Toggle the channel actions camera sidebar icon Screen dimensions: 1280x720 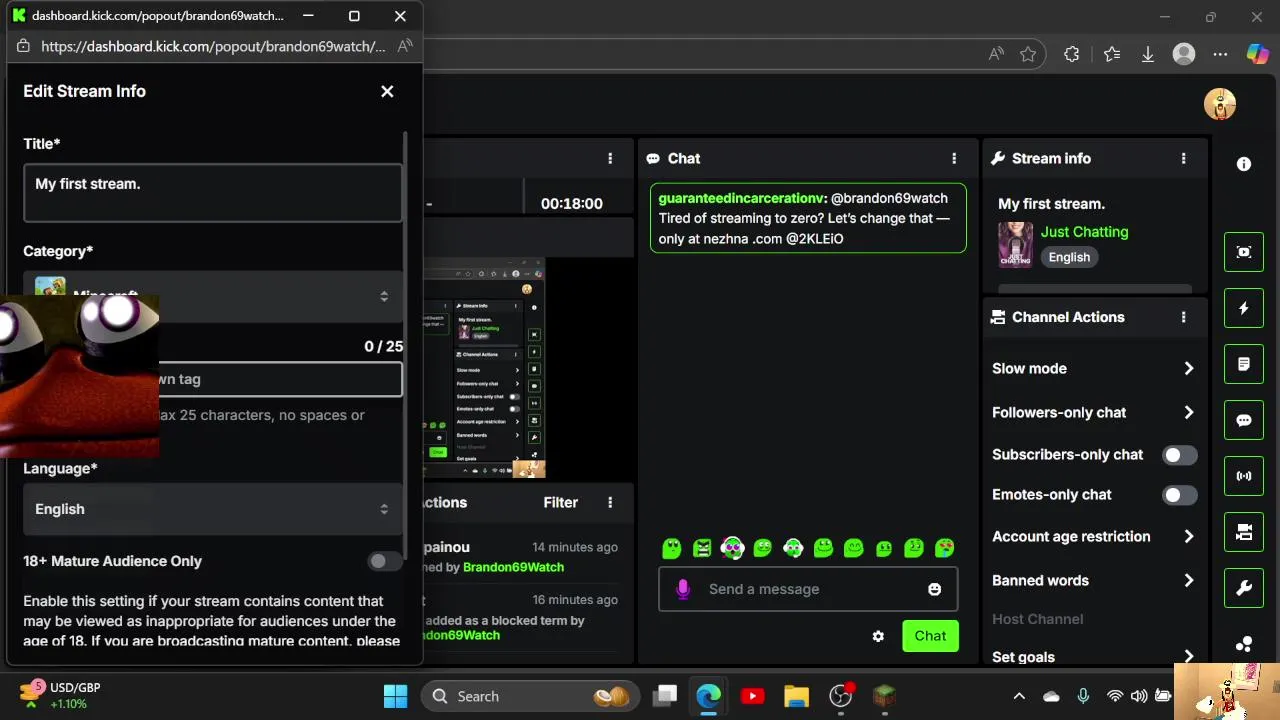[1244, 532]
